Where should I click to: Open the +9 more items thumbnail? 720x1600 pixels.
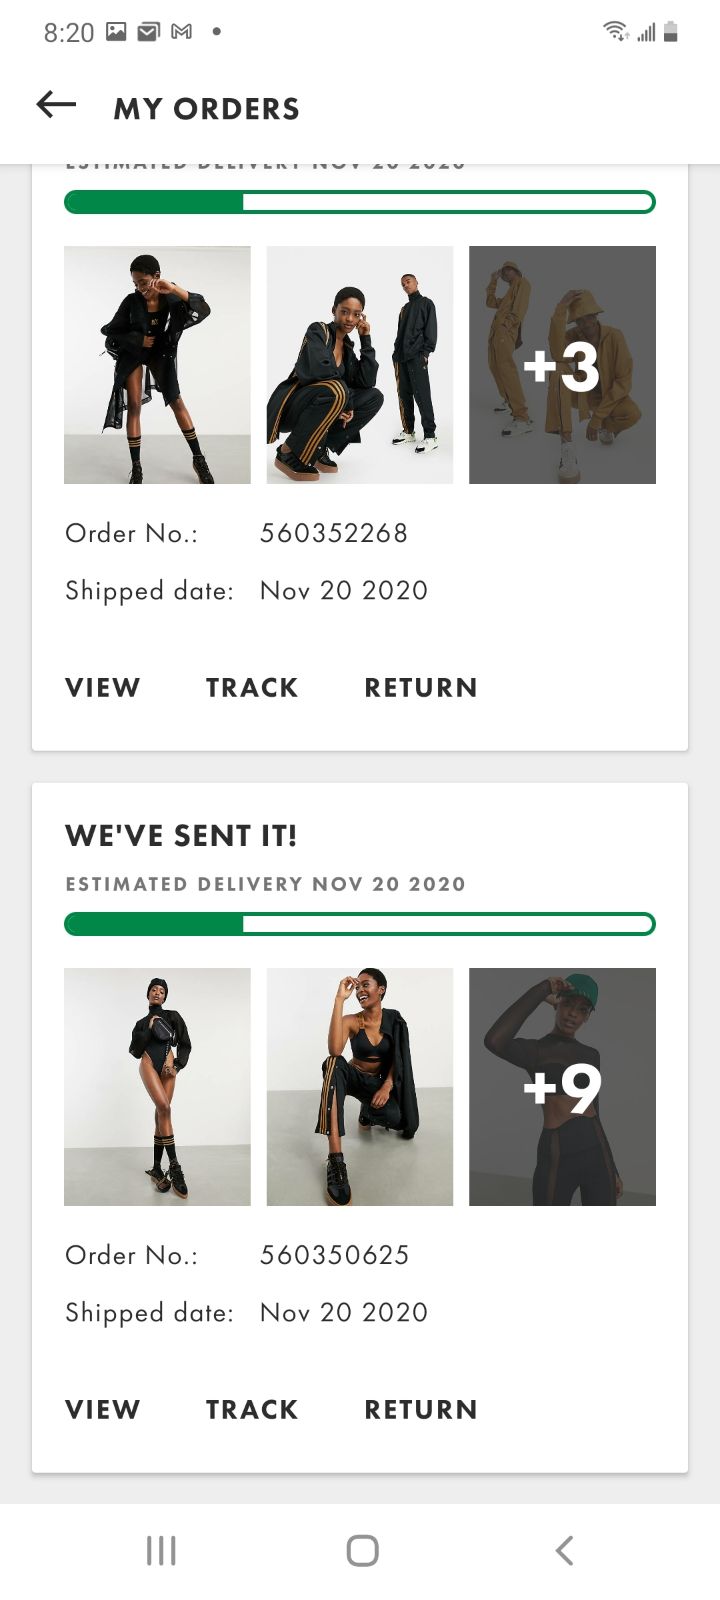click(562, 1087)
